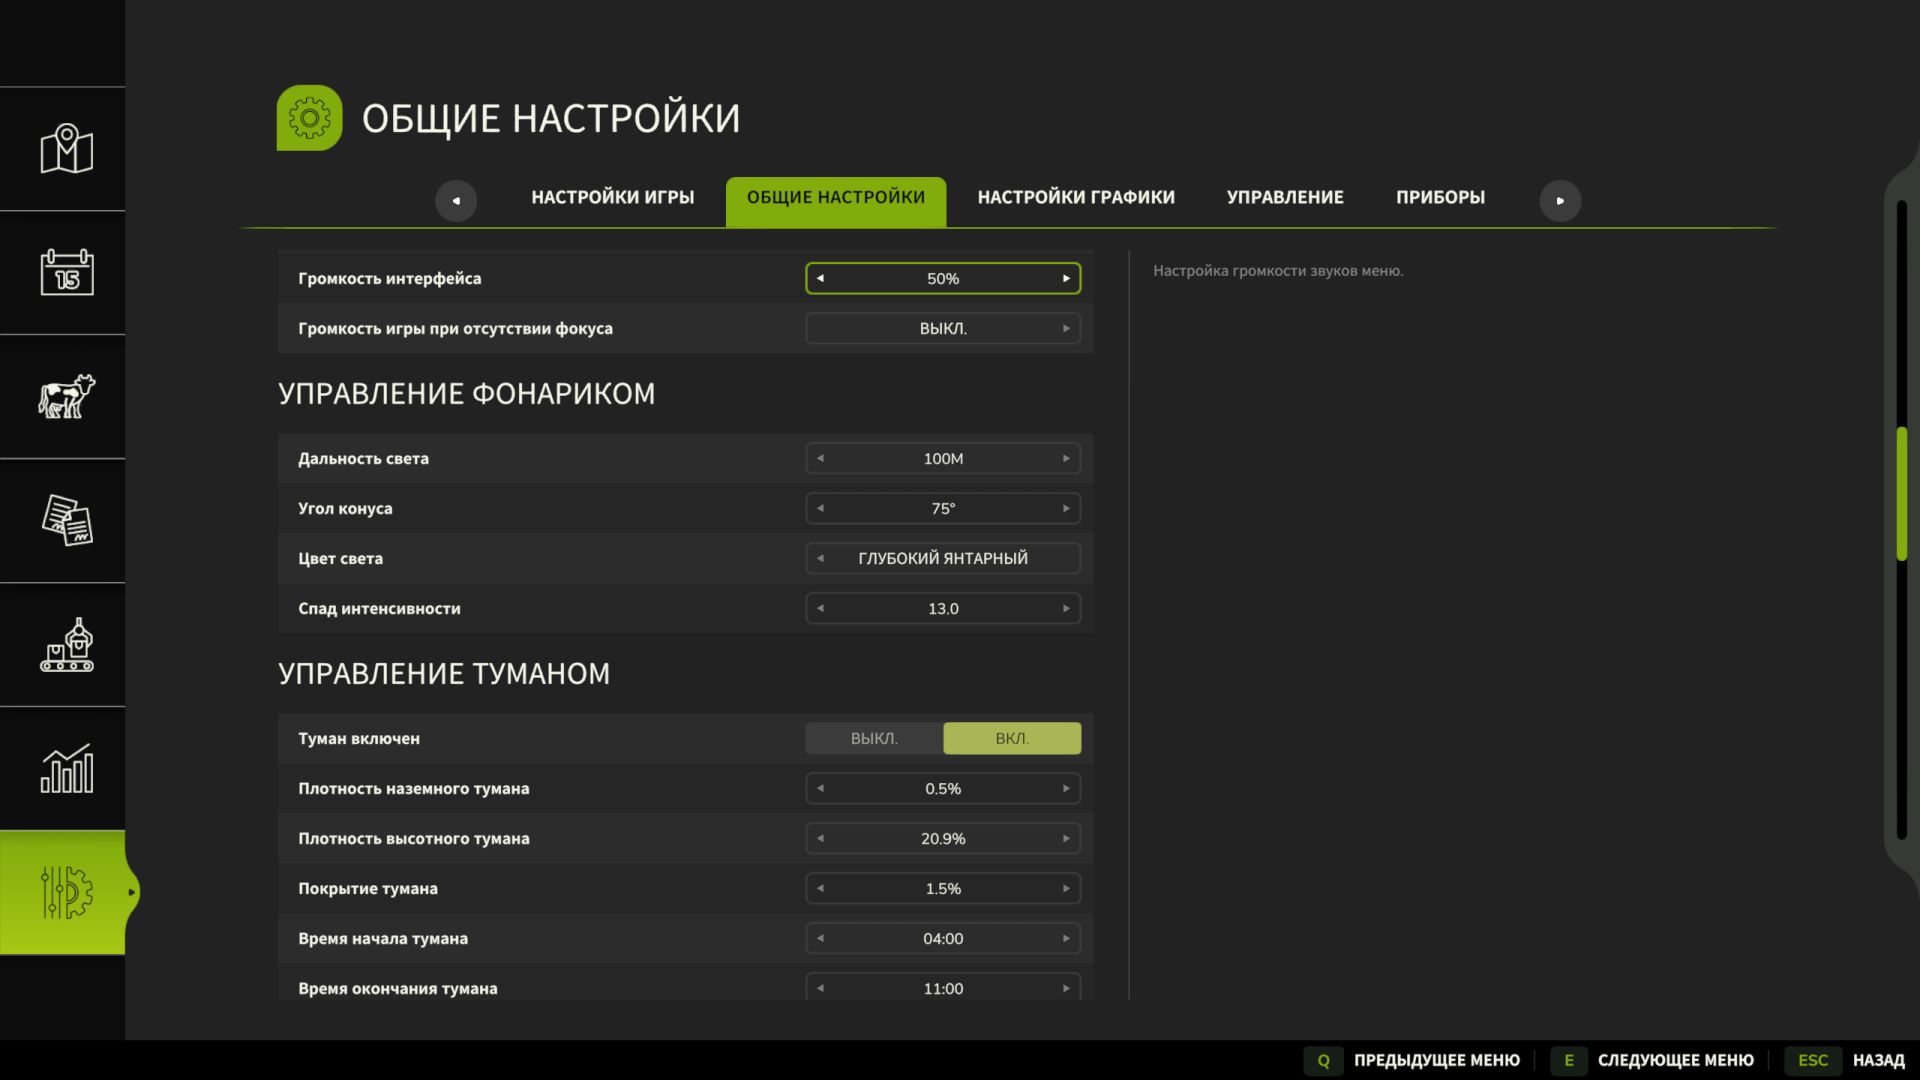Decrease Угол конуса with left arrow

coord(820,508)
